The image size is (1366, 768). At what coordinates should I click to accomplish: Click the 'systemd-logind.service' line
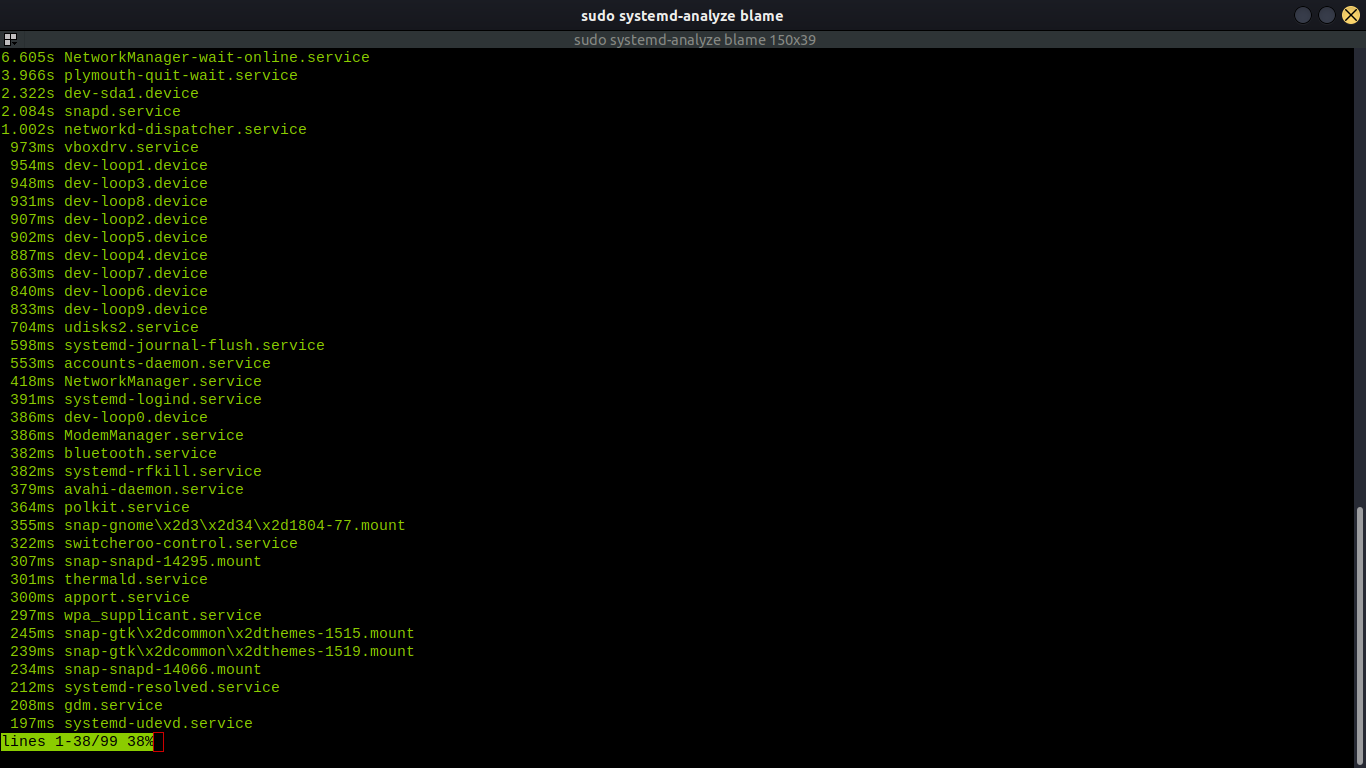[163, 400]
